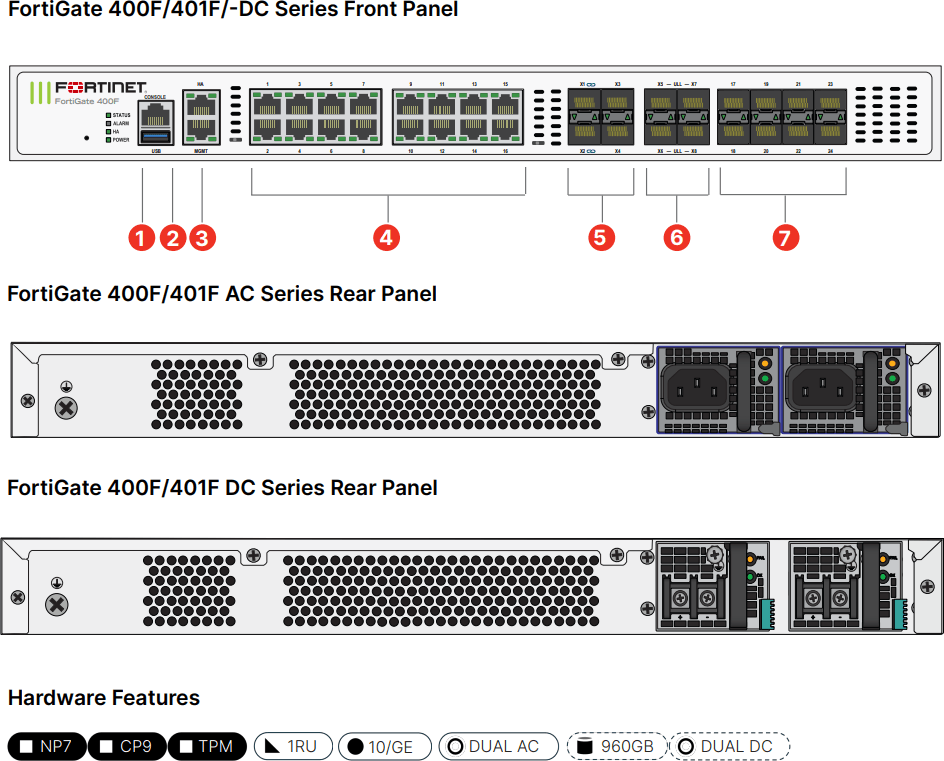Screen dimensions: 944x761
Task: Click the green stripes beside the Fortinet logo
Action: point(40,93)
